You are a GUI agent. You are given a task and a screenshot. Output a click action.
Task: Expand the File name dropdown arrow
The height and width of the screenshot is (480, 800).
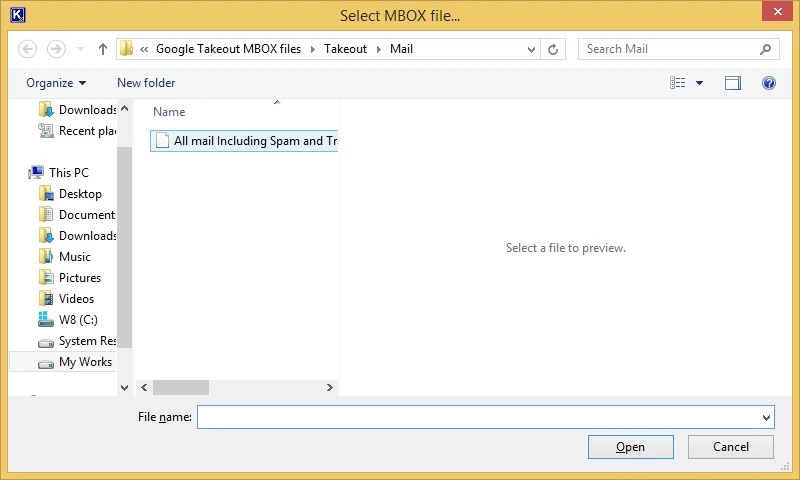pos(766,417)
